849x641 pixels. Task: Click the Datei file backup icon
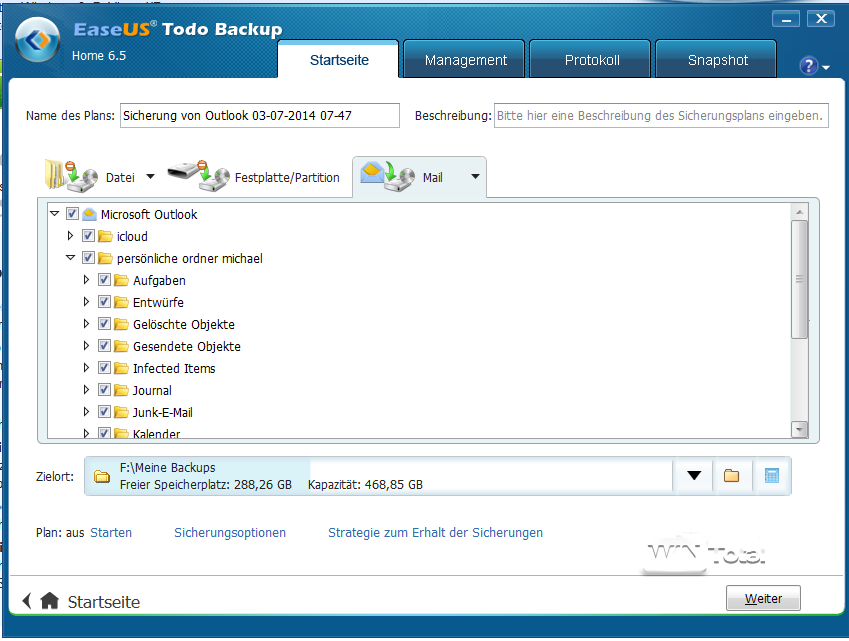tap(71, 176)
